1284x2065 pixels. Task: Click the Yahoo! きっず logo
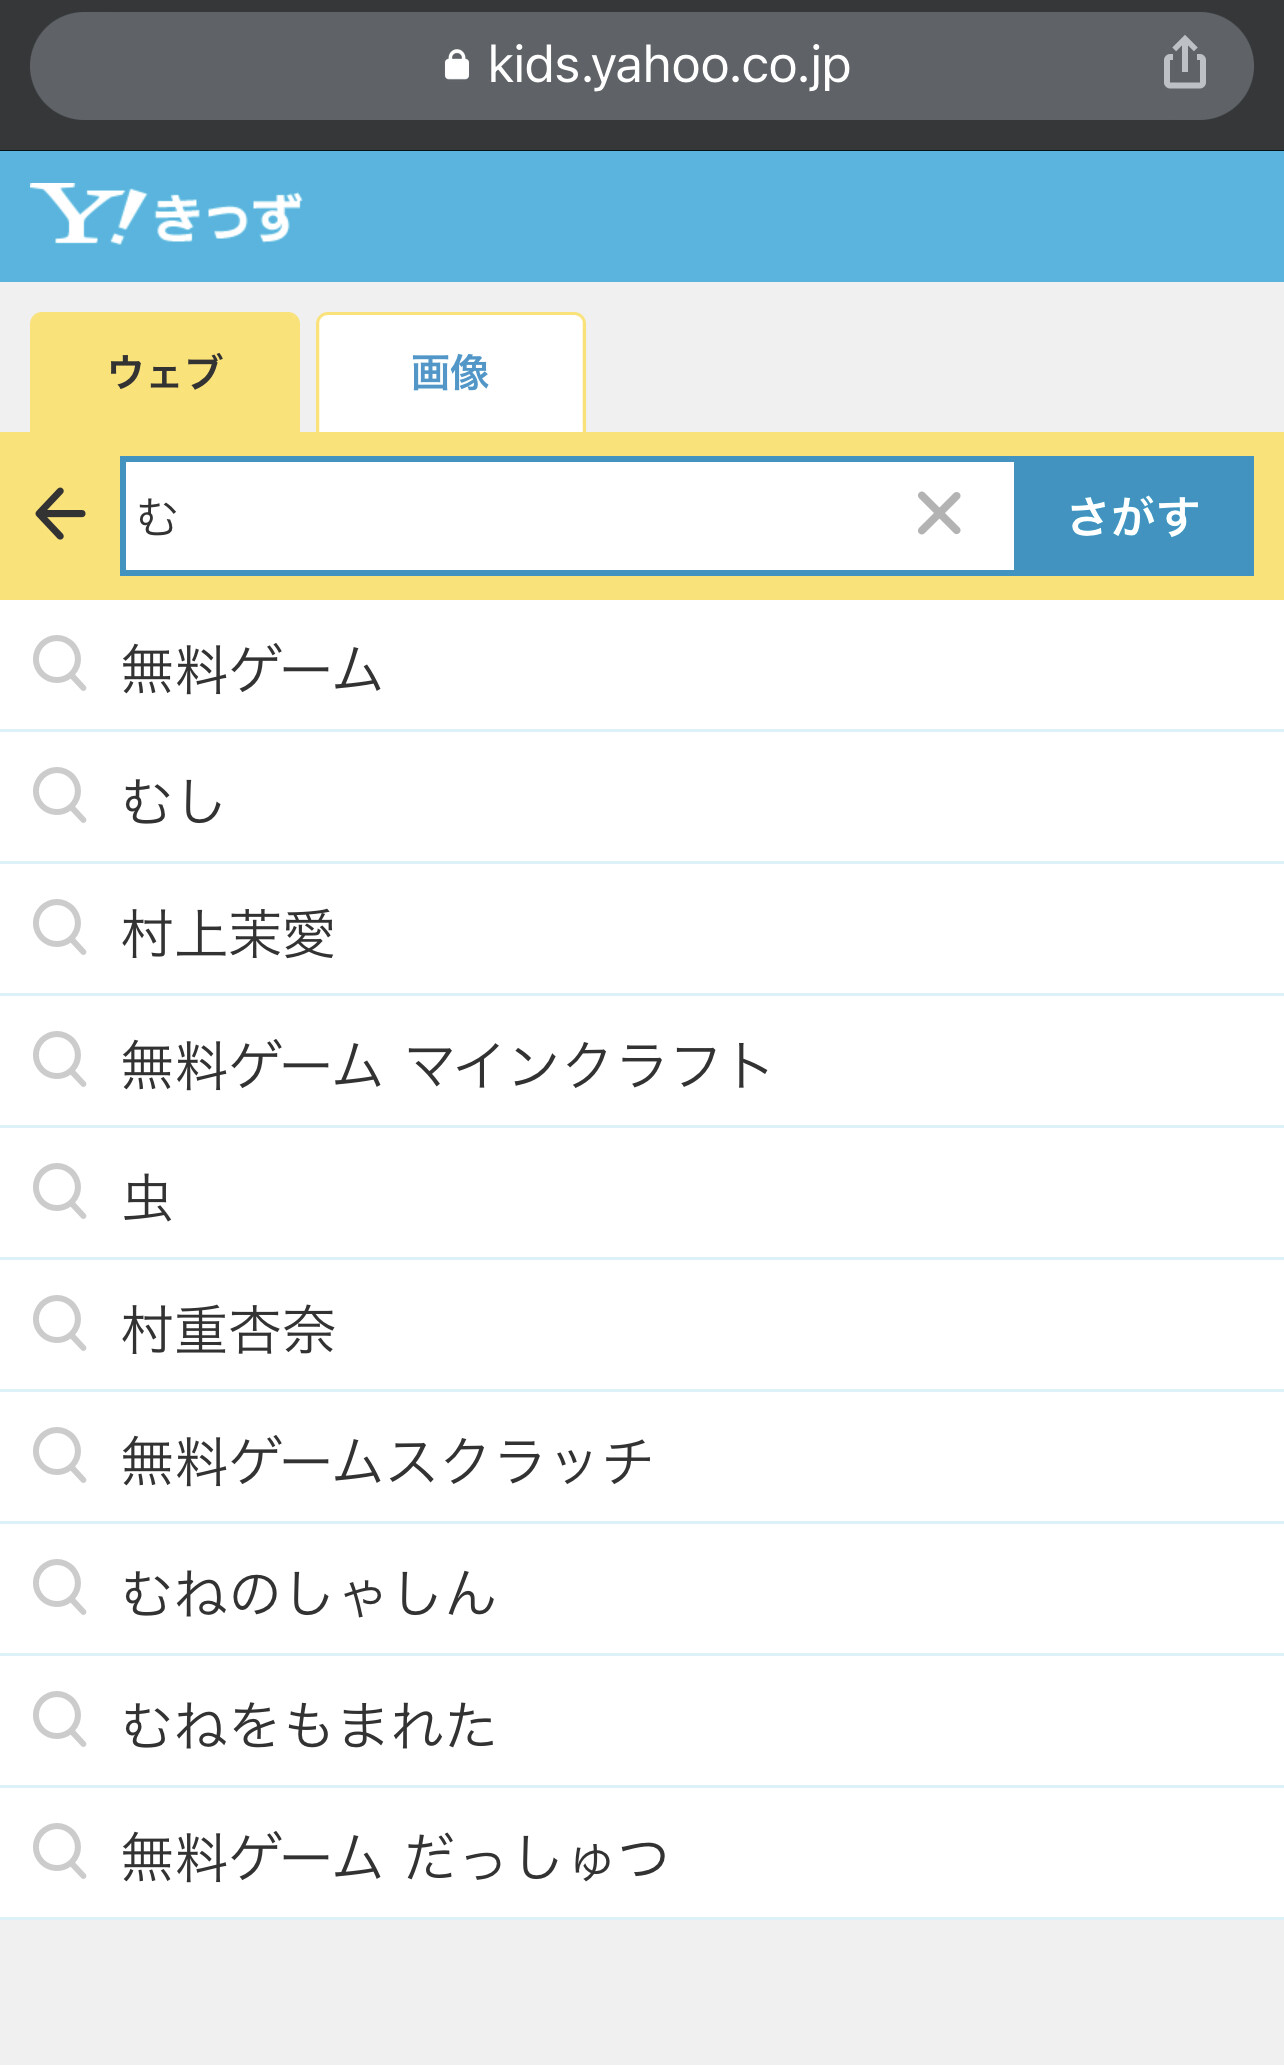tap(166, 215)
